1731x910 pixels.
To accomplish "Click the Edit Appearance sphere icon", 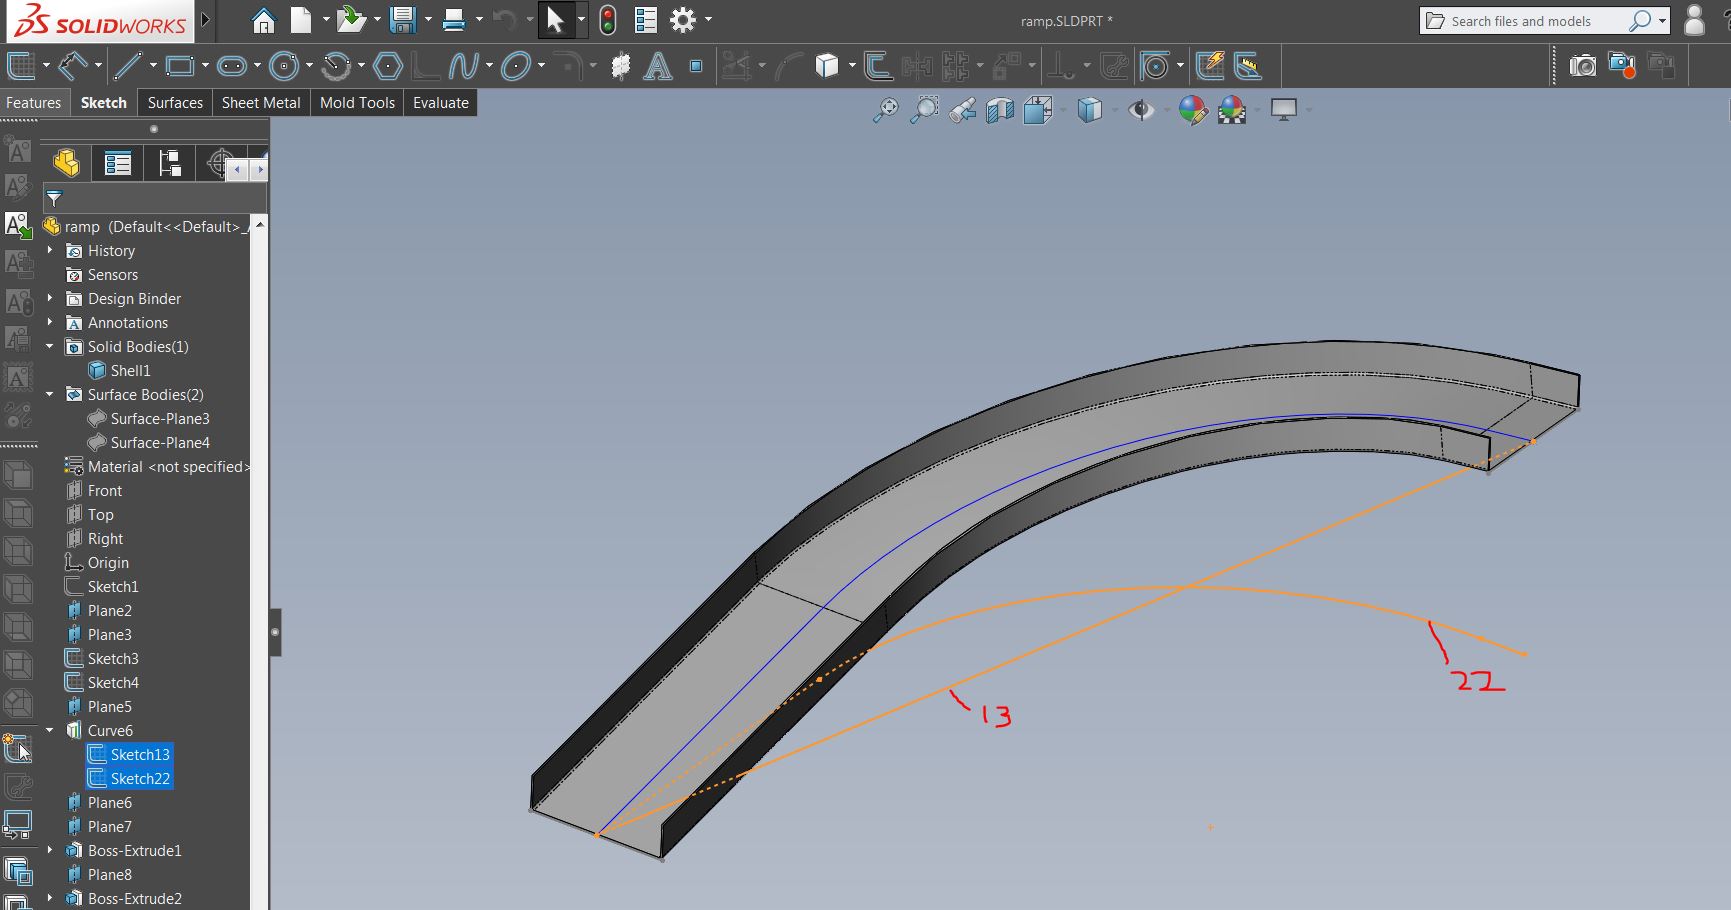I will [x=1192, y=110].
